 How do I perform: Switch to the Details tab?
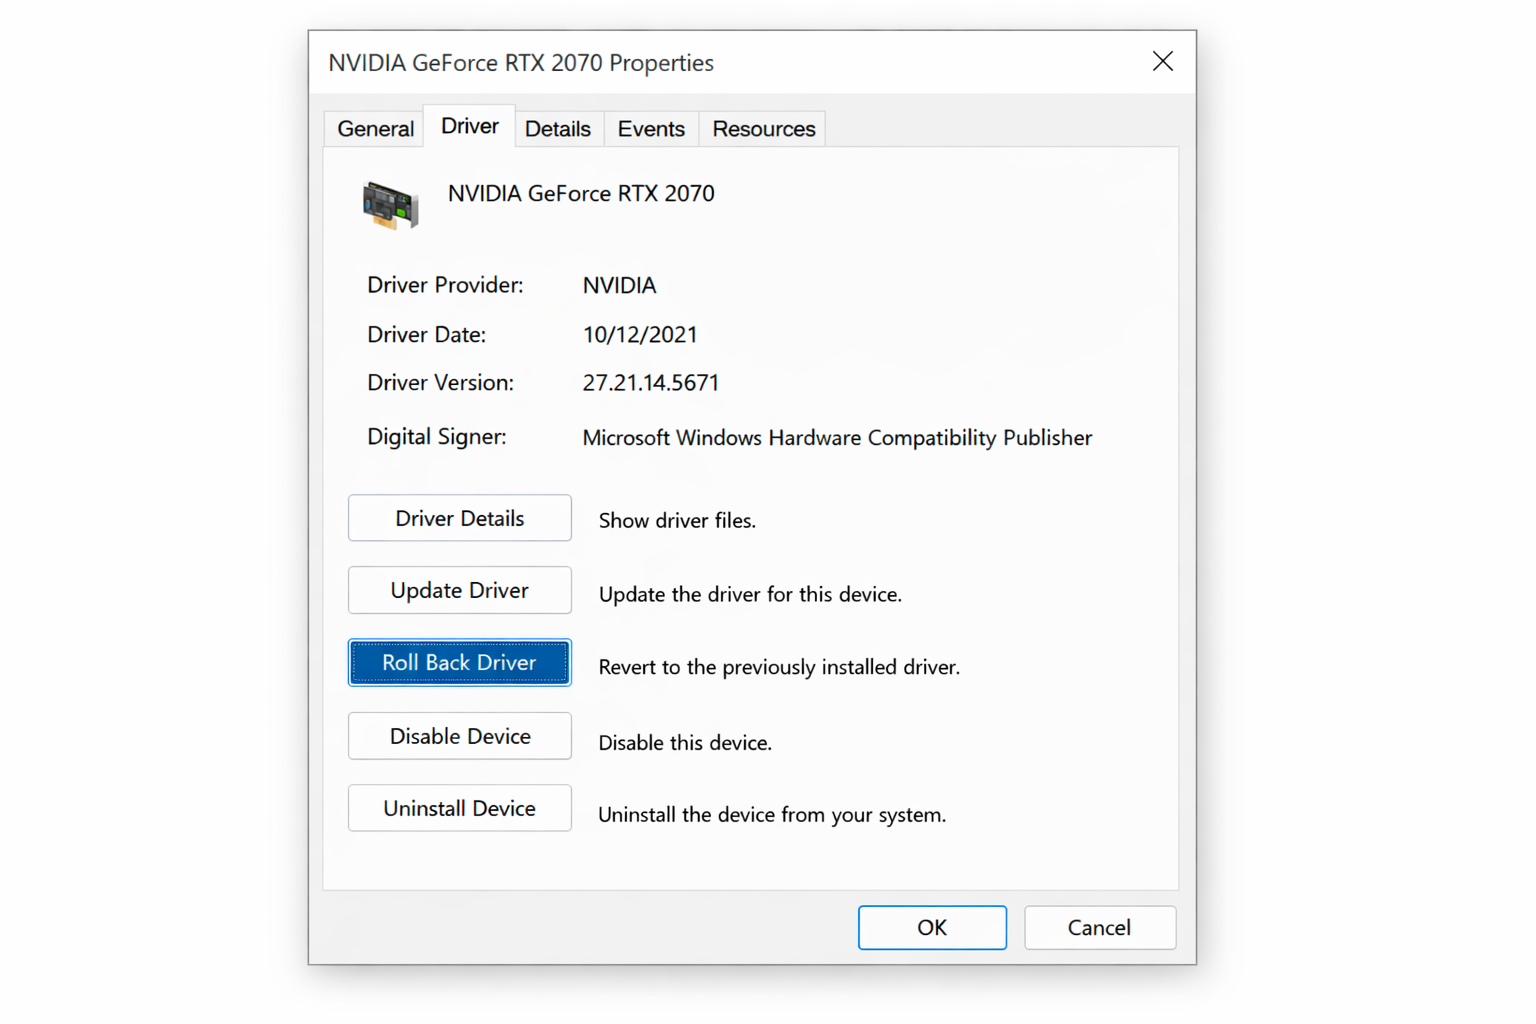557,128
